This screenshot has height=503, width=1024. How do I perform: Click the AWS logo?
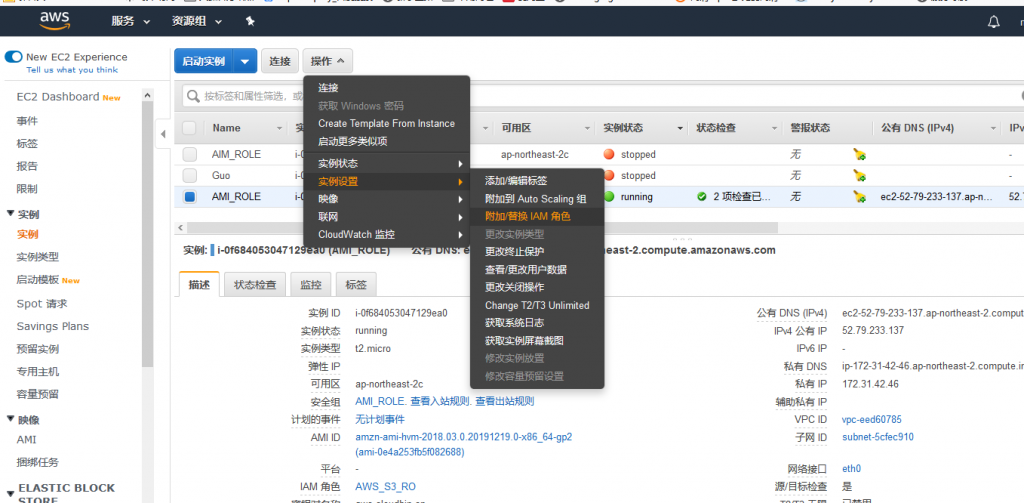[54, 22]
